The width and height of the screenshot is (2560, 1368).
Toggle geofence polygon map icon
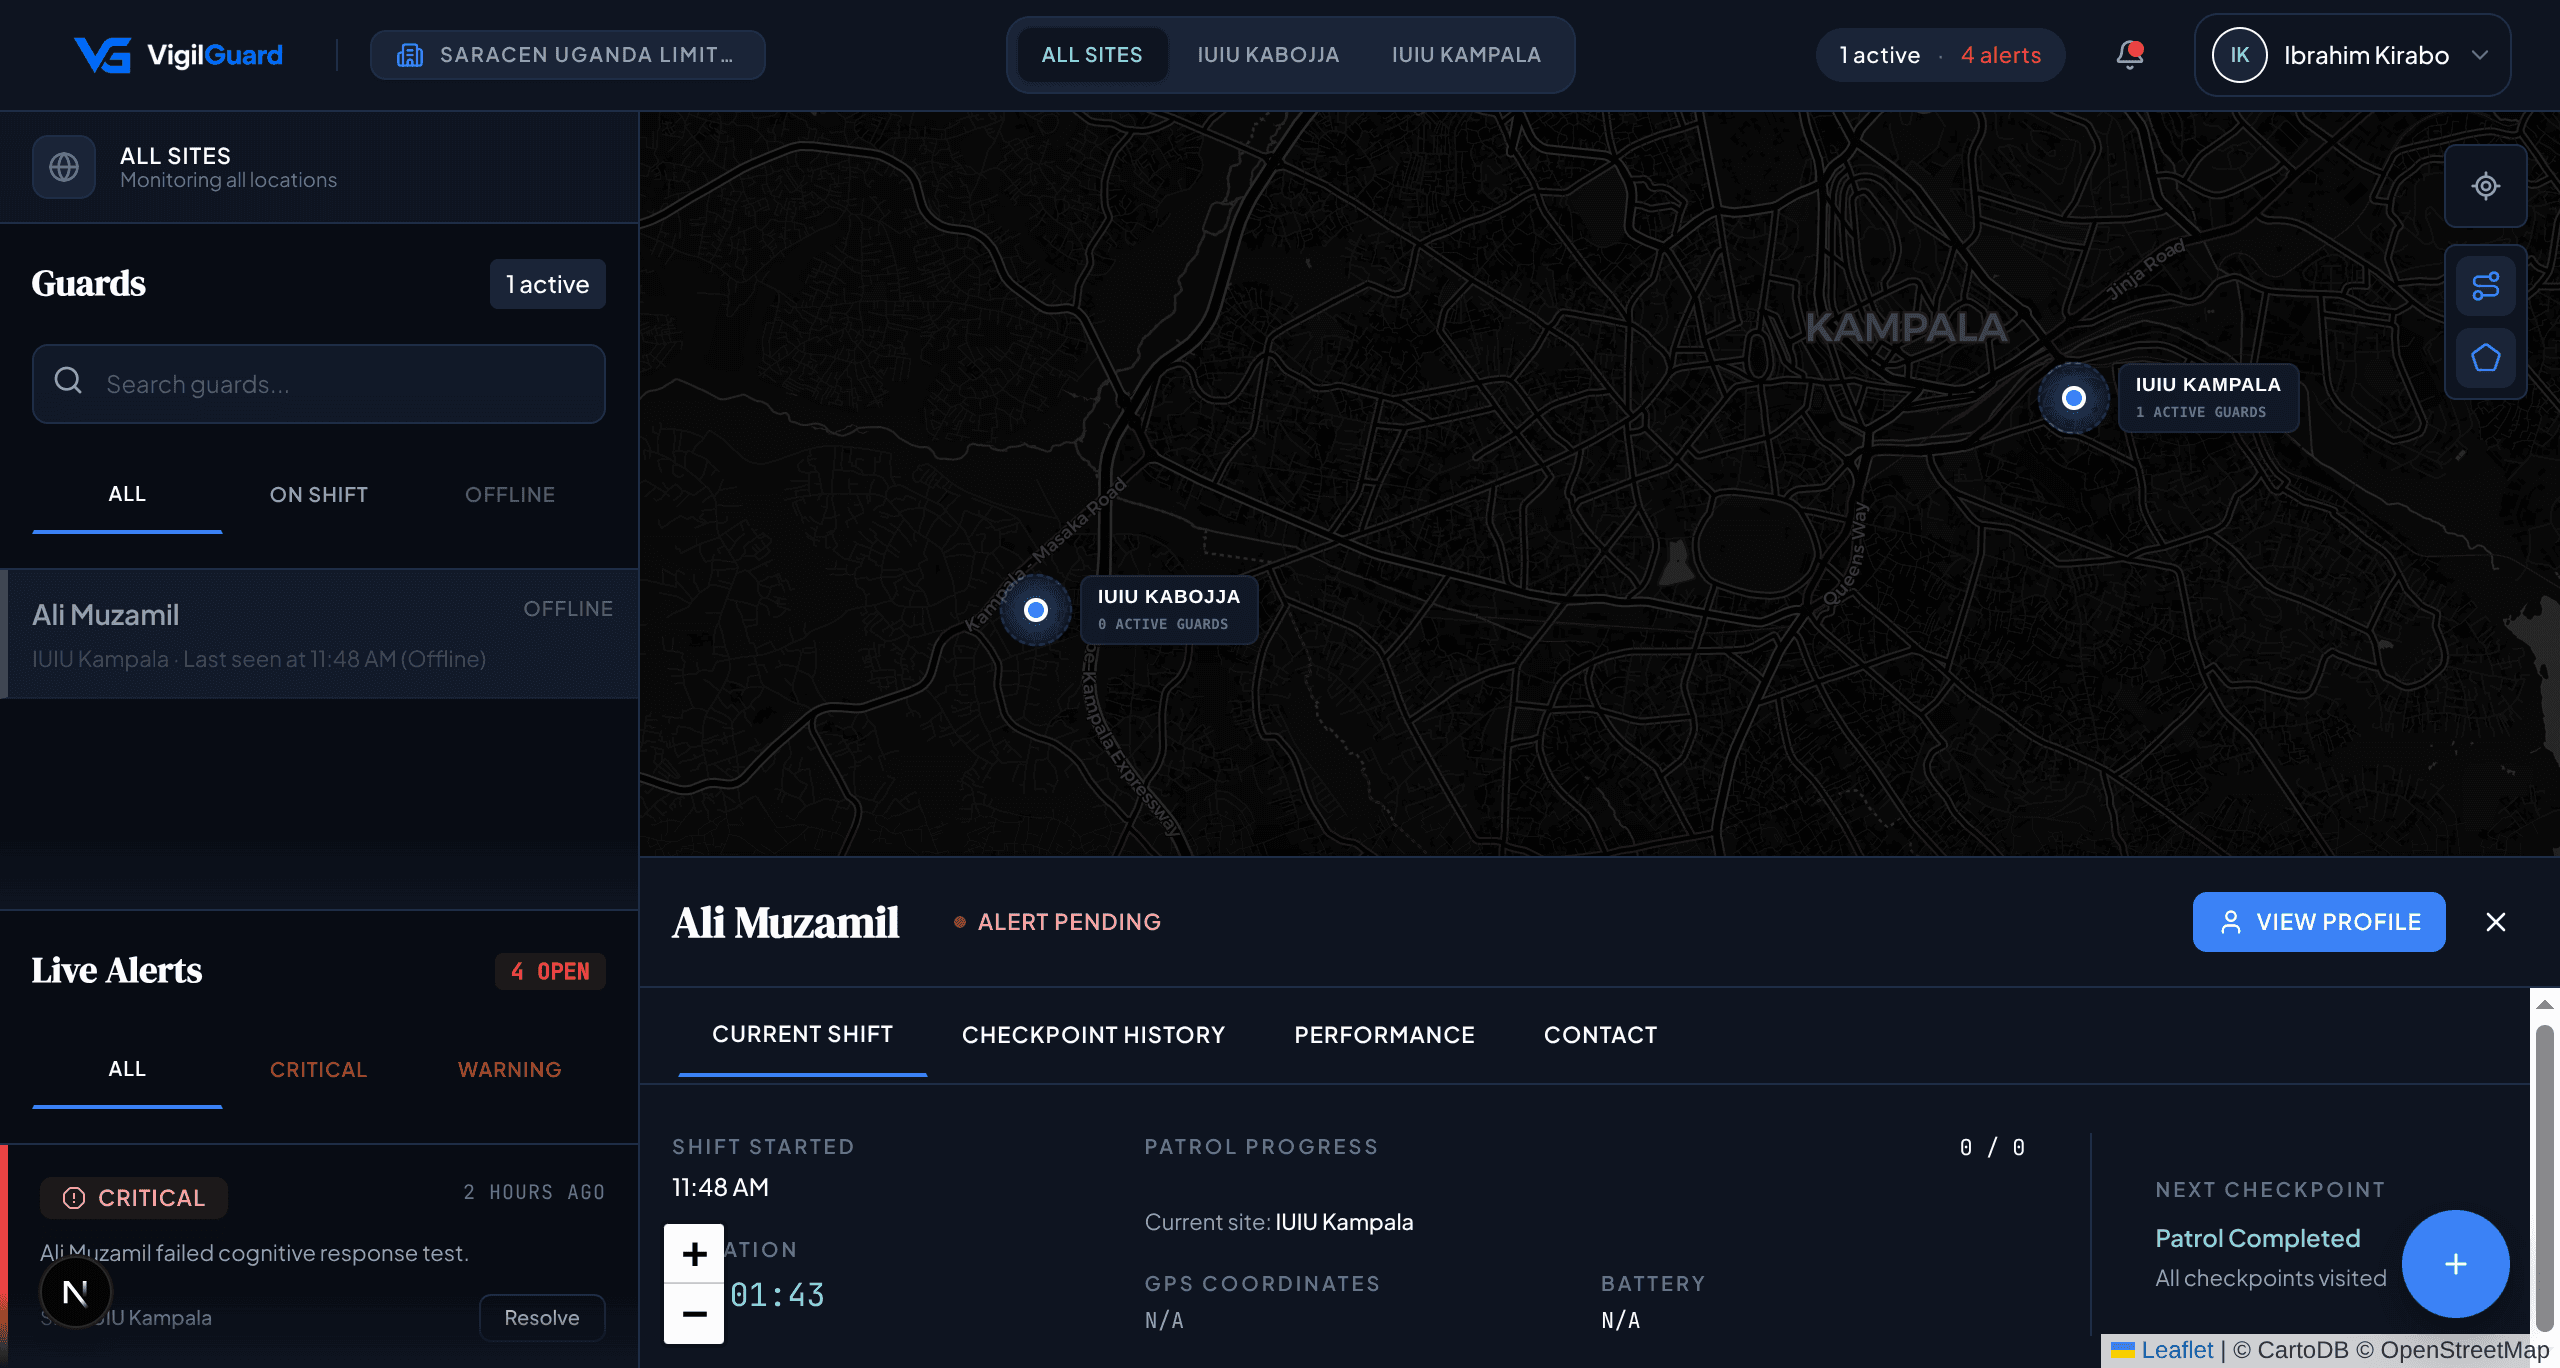[x=2485, y=358]
